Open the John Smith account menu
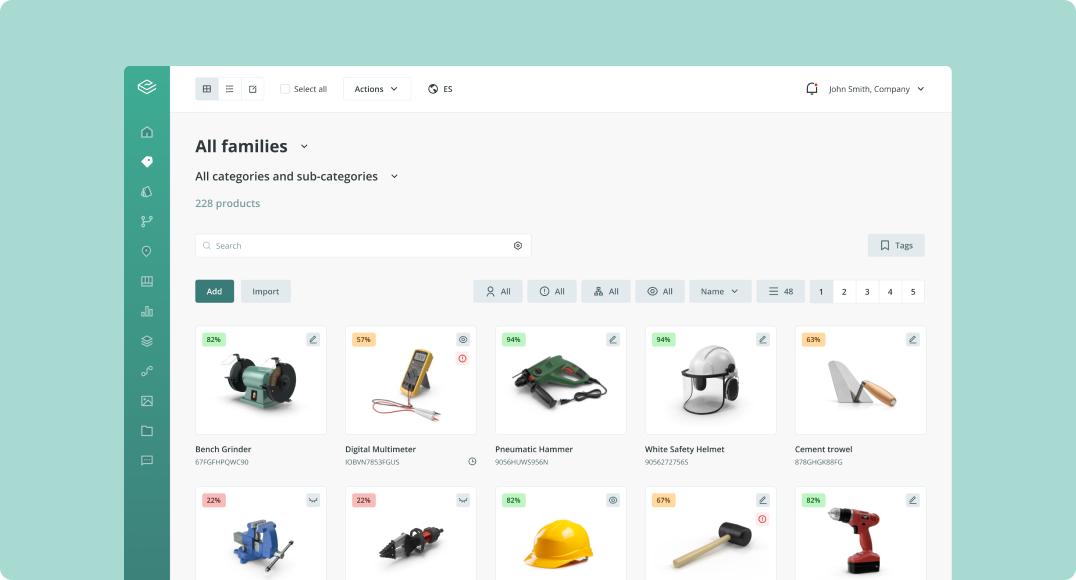Viewport: 1076px width, 580px height. [x=875, y=88]
